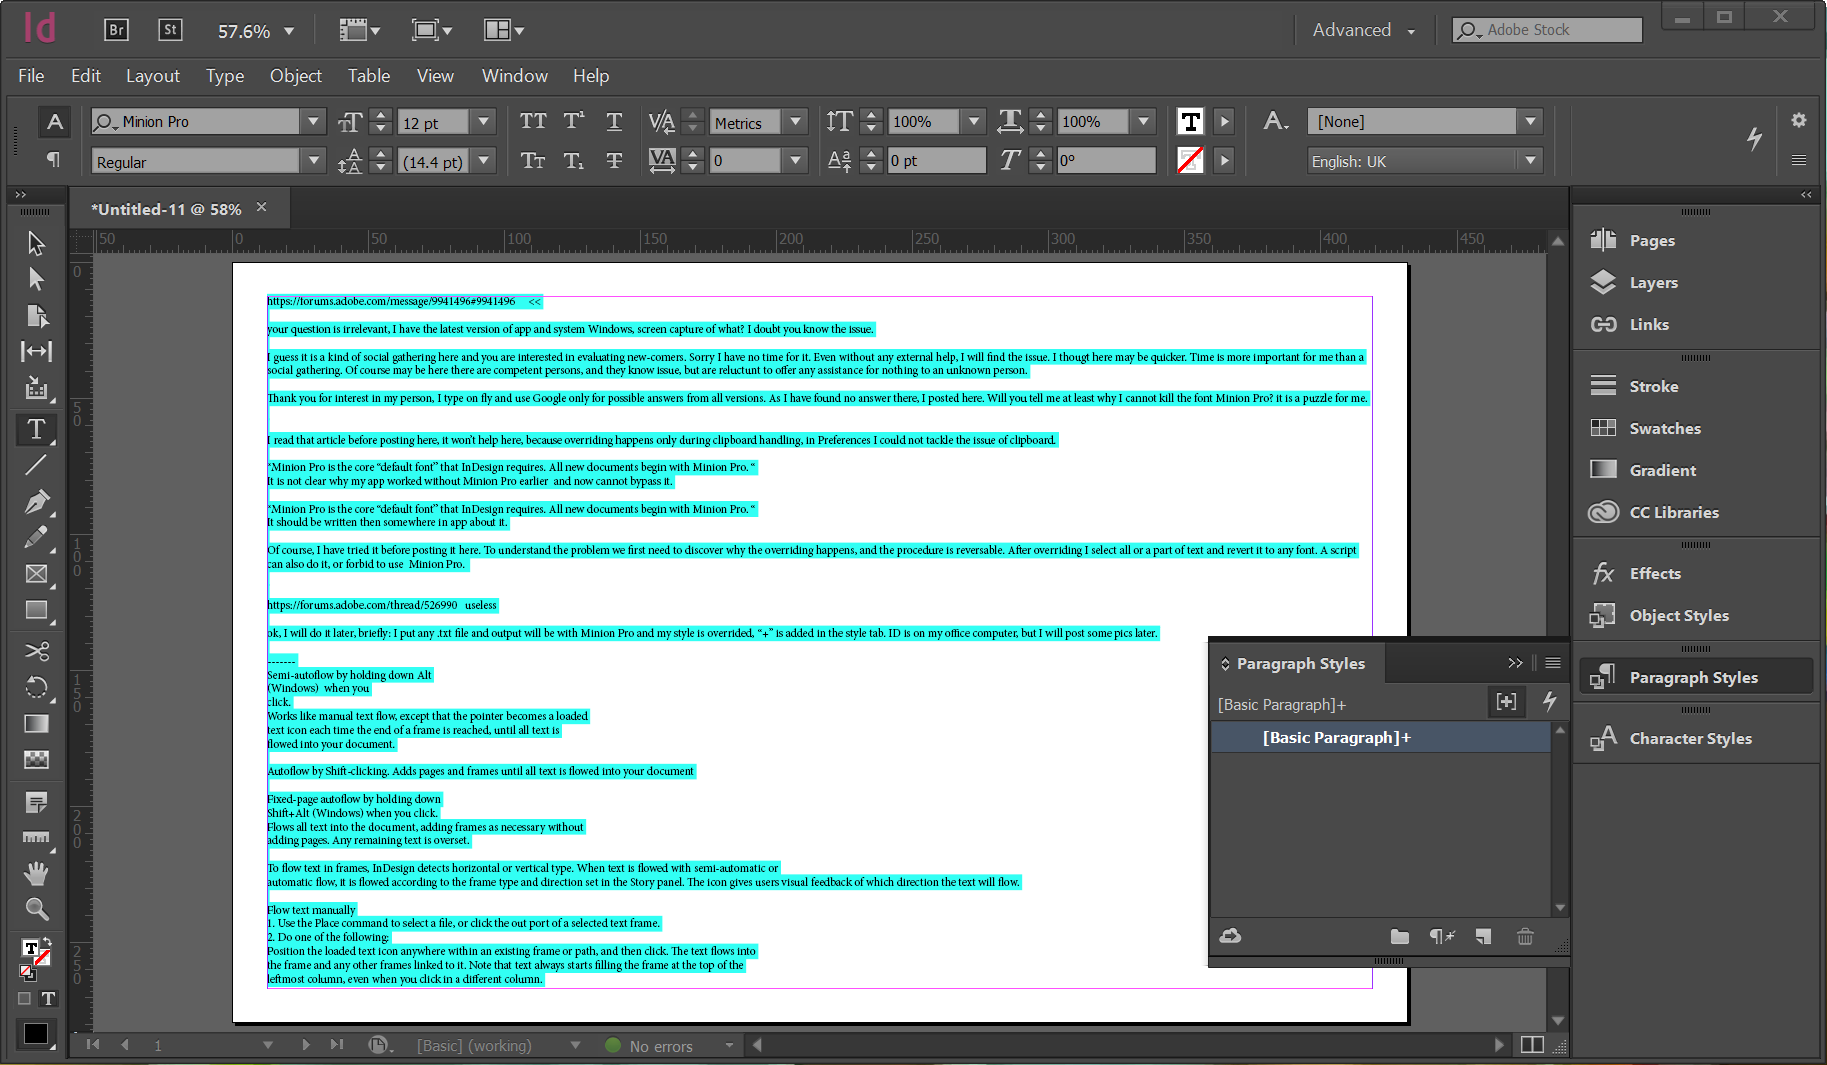Select the Selection tool arrow

[36, 243]
